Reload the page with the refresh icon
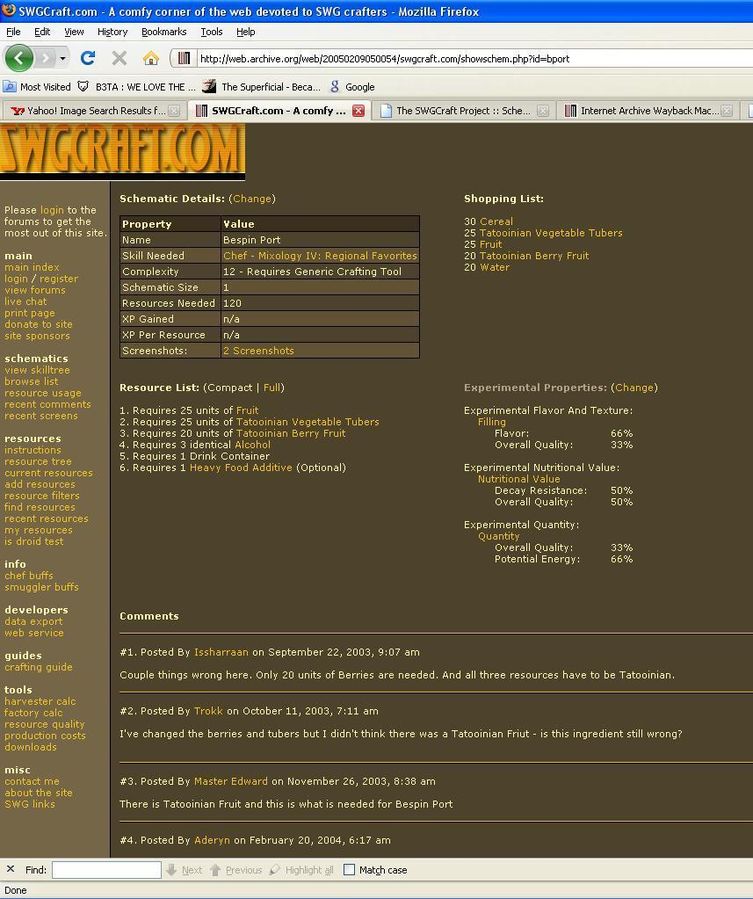Viewport: 753px width, 899px height. pyautogui.click(x=88, y=58)
